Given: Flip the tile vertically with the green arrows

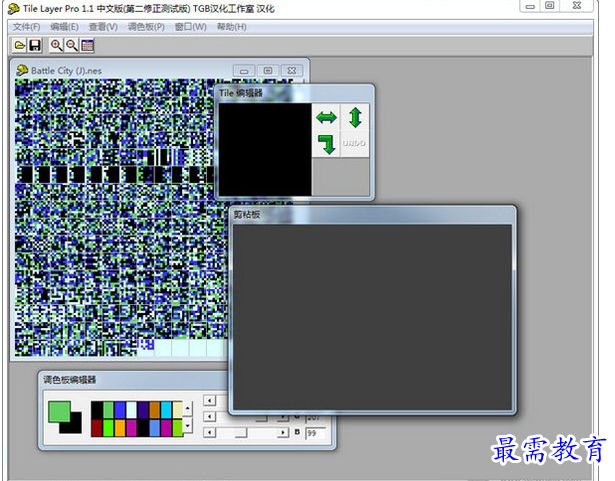Looking at the screenshot, I should coord(355,117).
